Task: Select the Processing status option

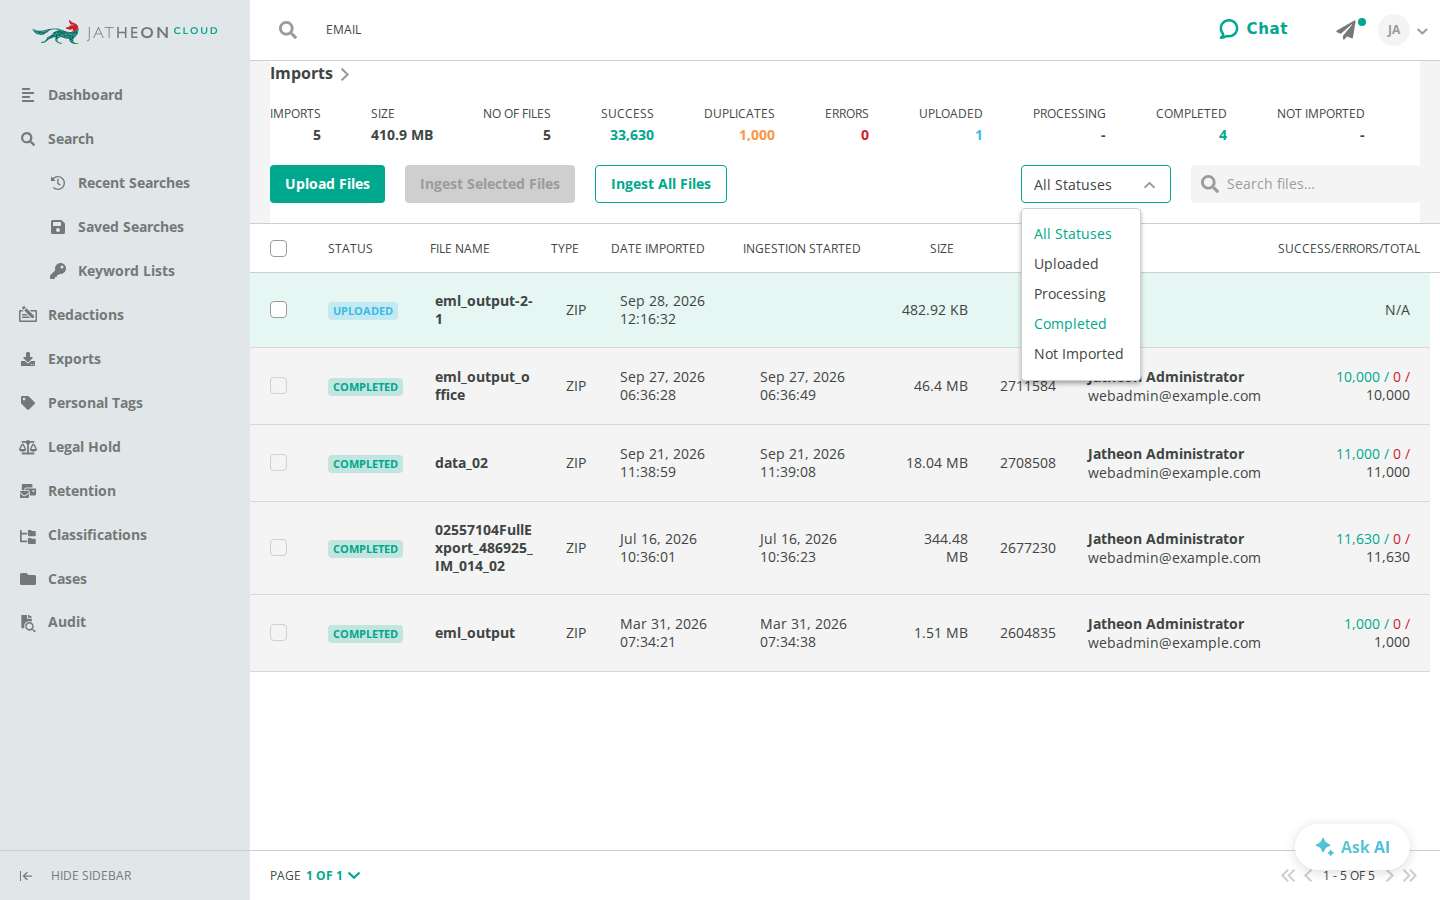Action: point(1069,294)
